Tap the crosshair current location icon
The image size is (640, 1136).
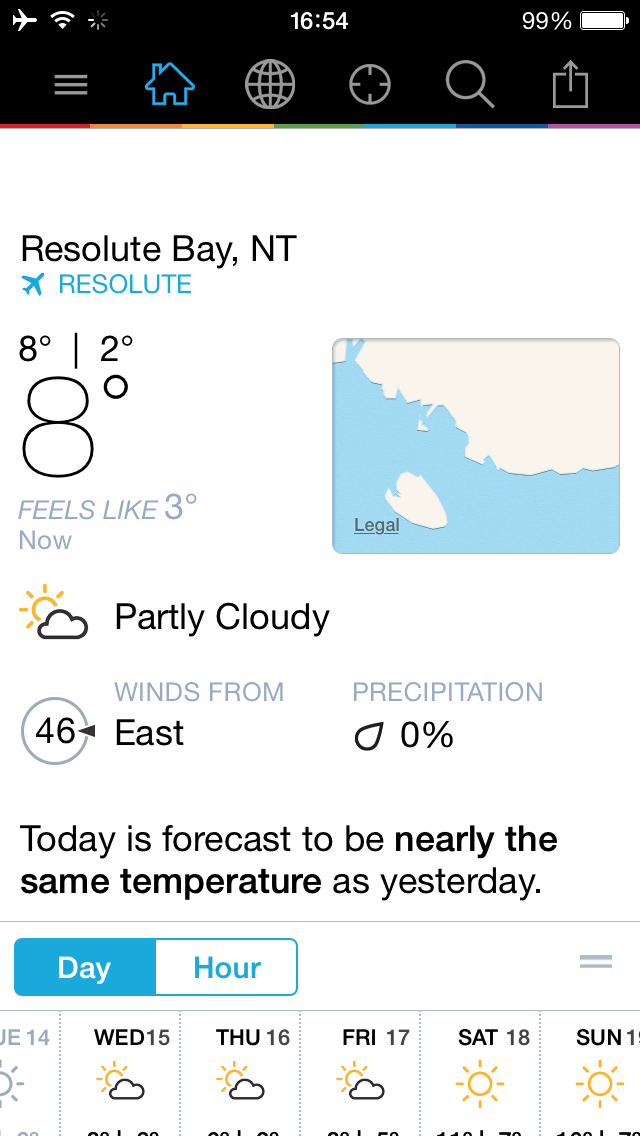(370, 85)
